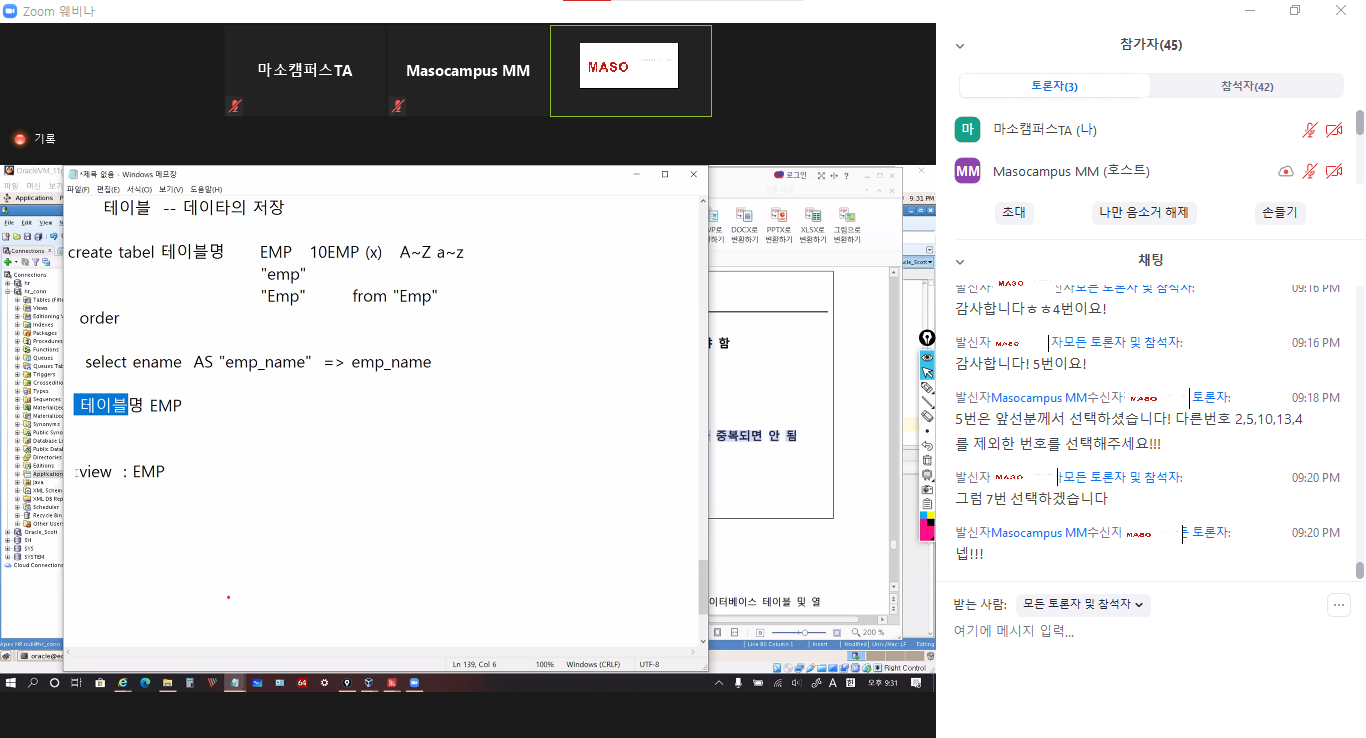Click the muted microphone icon for Masocampus MM host
The width and height of the screenshot is (1366, 738).
click(1309, 172)
